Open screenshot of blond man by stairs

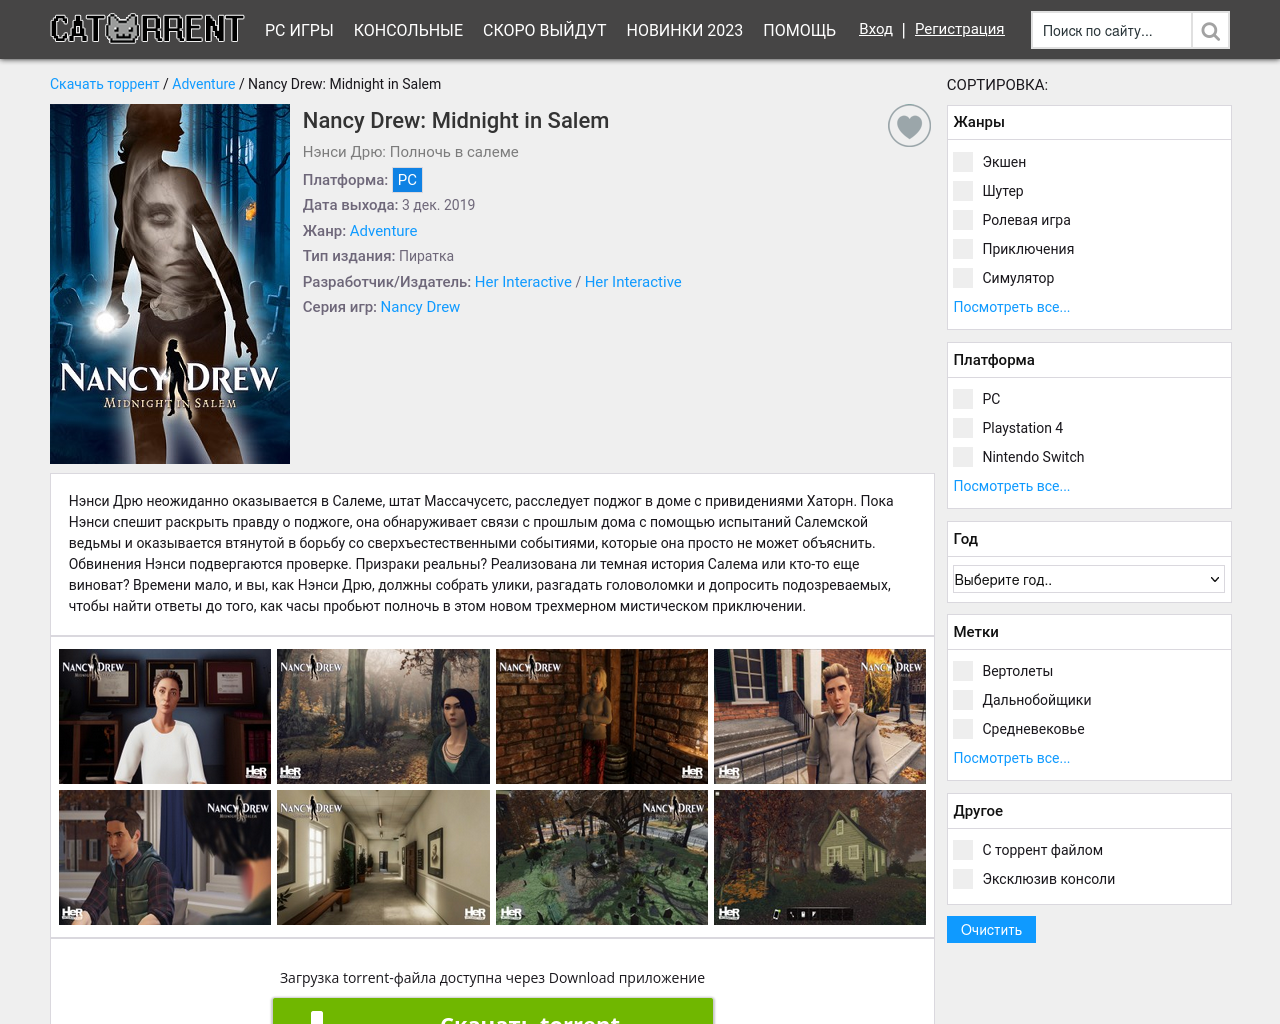tap(820, 716)
